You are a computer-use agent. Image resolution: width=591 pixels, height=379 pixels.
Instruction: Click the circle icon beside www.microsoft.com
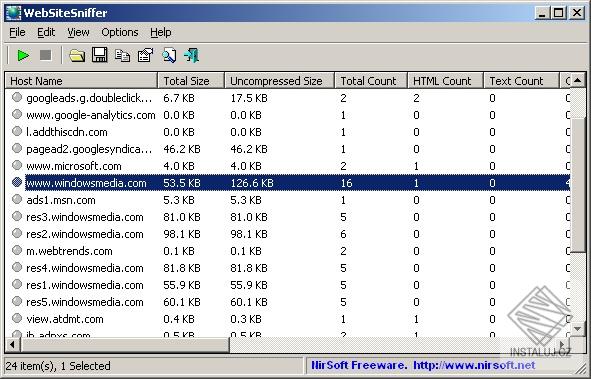pyautogui.click(x=17, y=165)
